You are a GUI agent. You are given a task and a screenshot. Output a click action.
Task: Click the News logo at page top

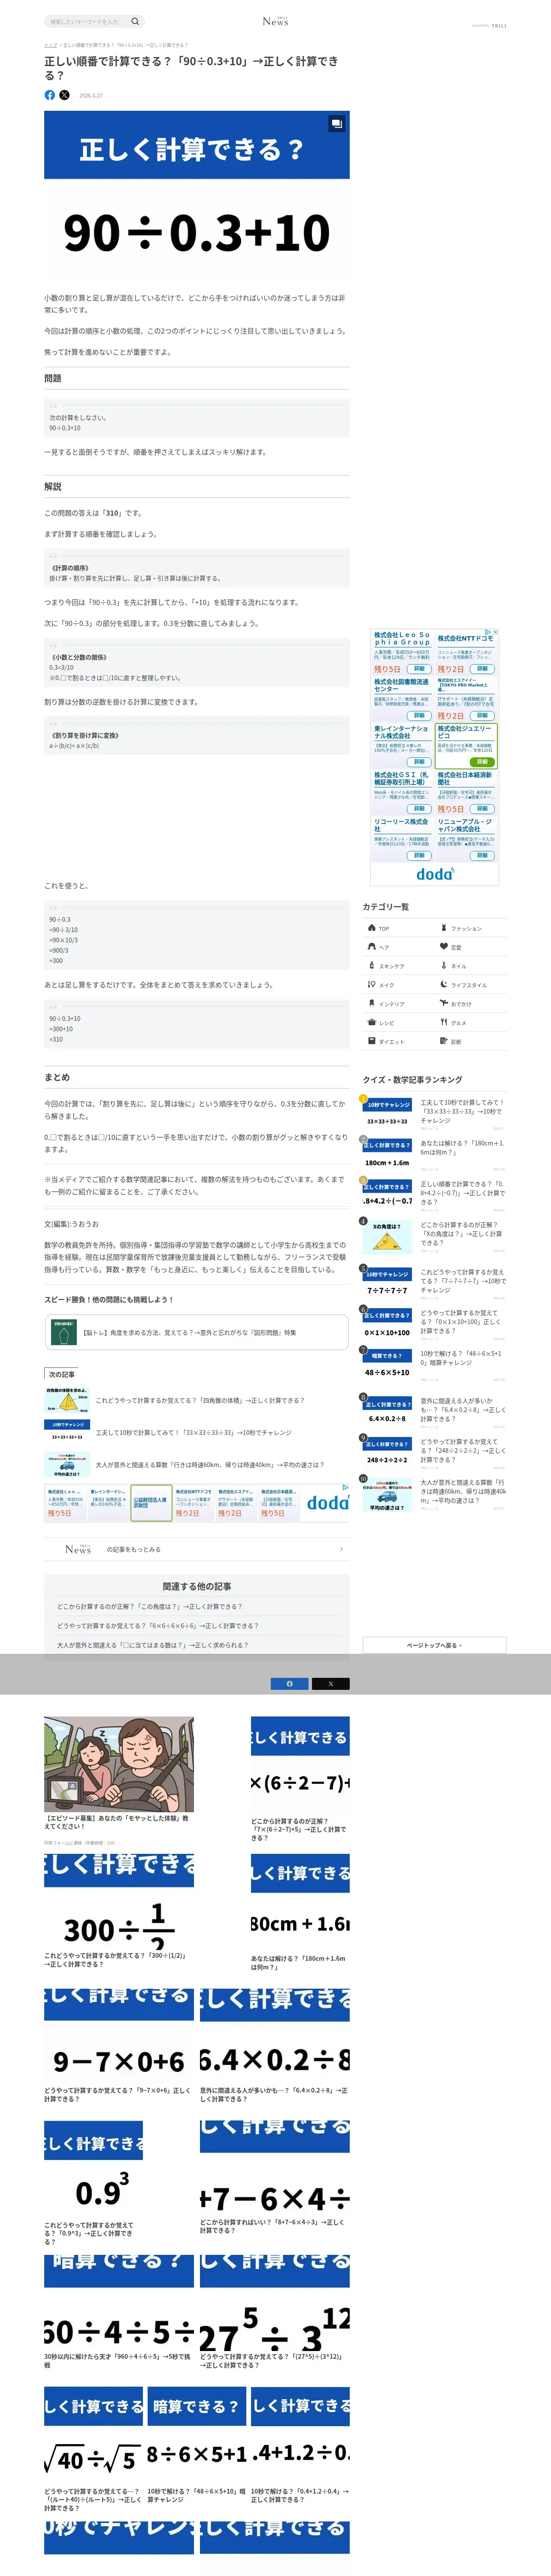[275, 21]
